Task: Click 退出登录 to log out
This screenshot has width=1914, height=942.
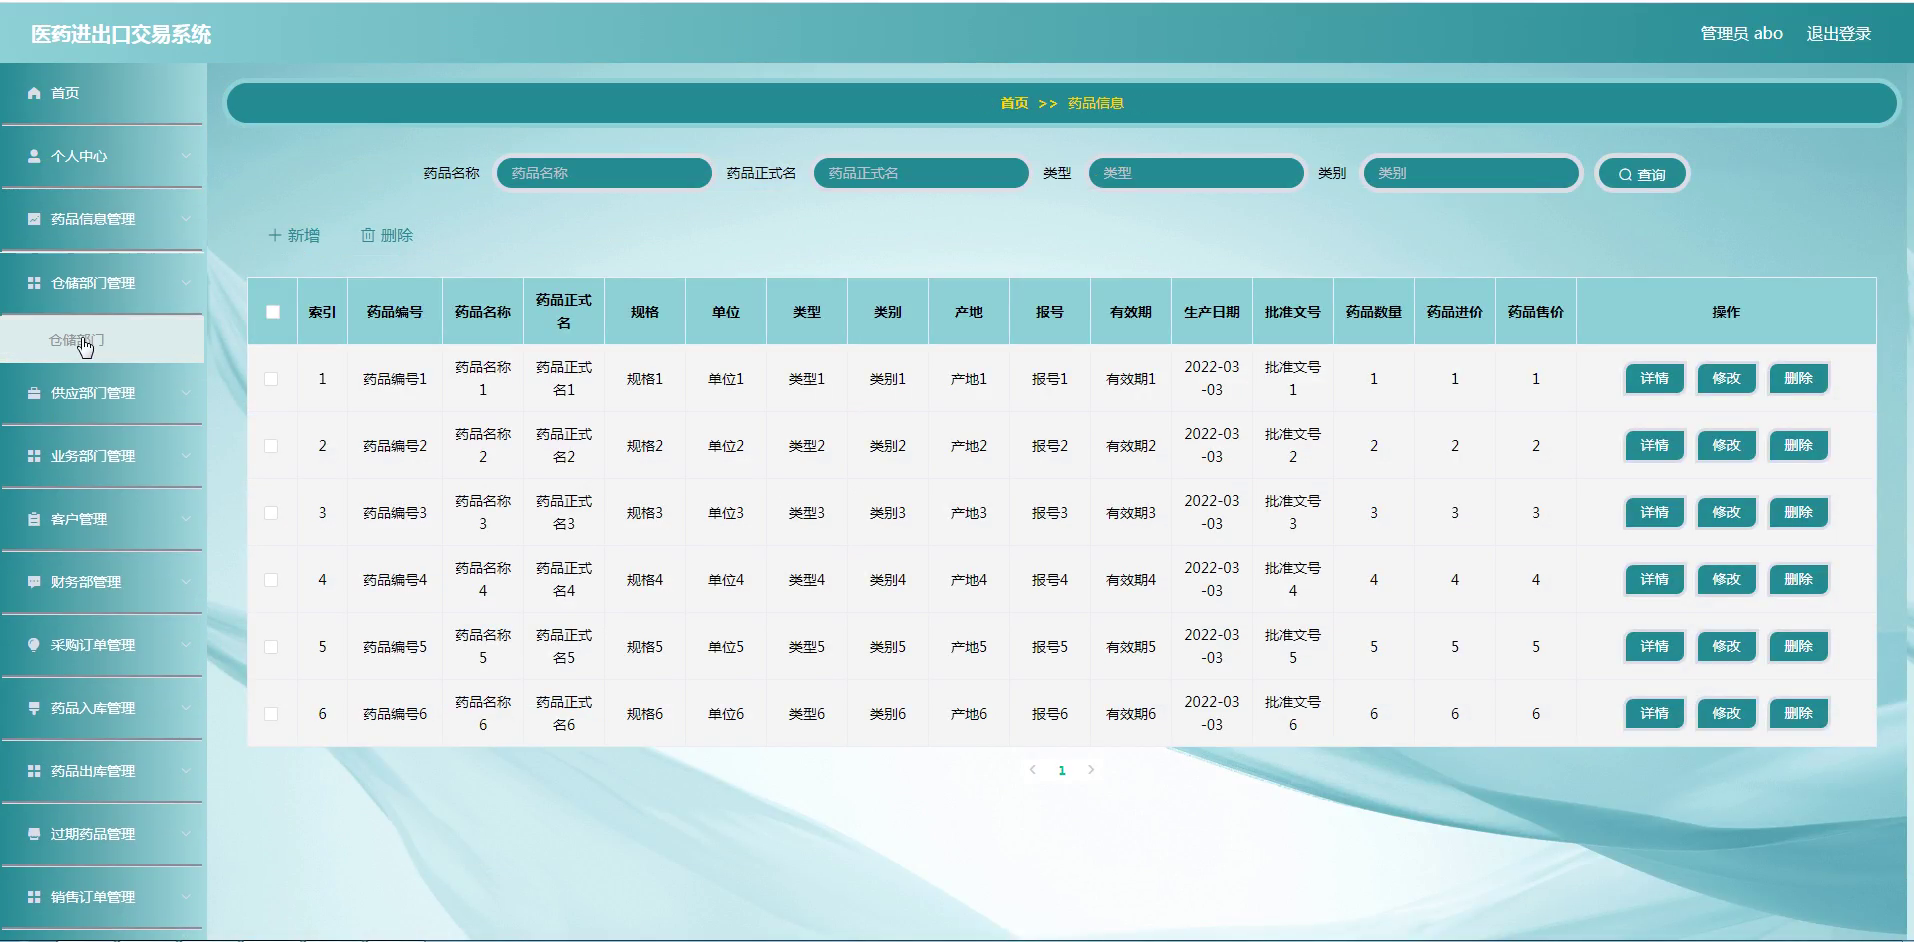Action: (x=1838, y=34)
